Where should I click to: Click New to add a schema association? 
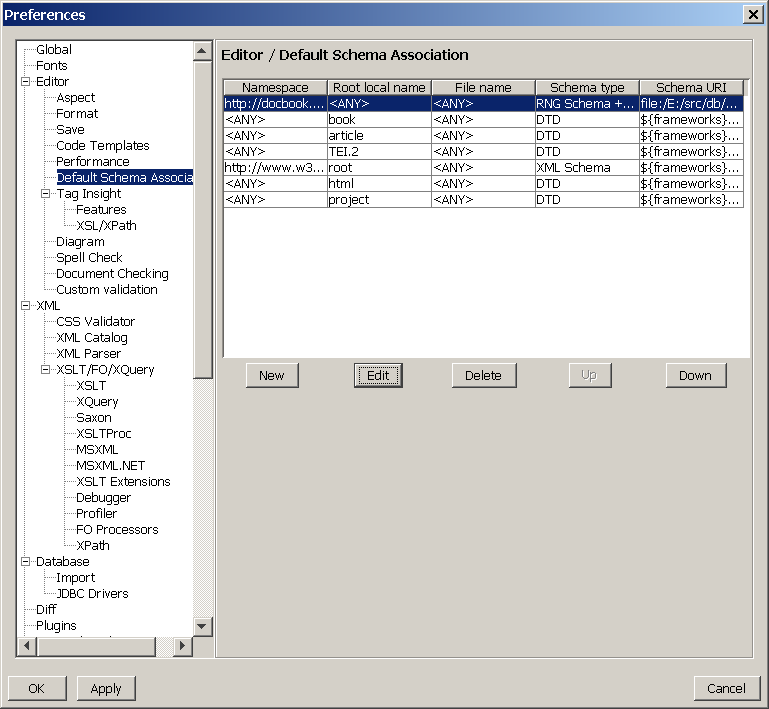coord(271,376)
